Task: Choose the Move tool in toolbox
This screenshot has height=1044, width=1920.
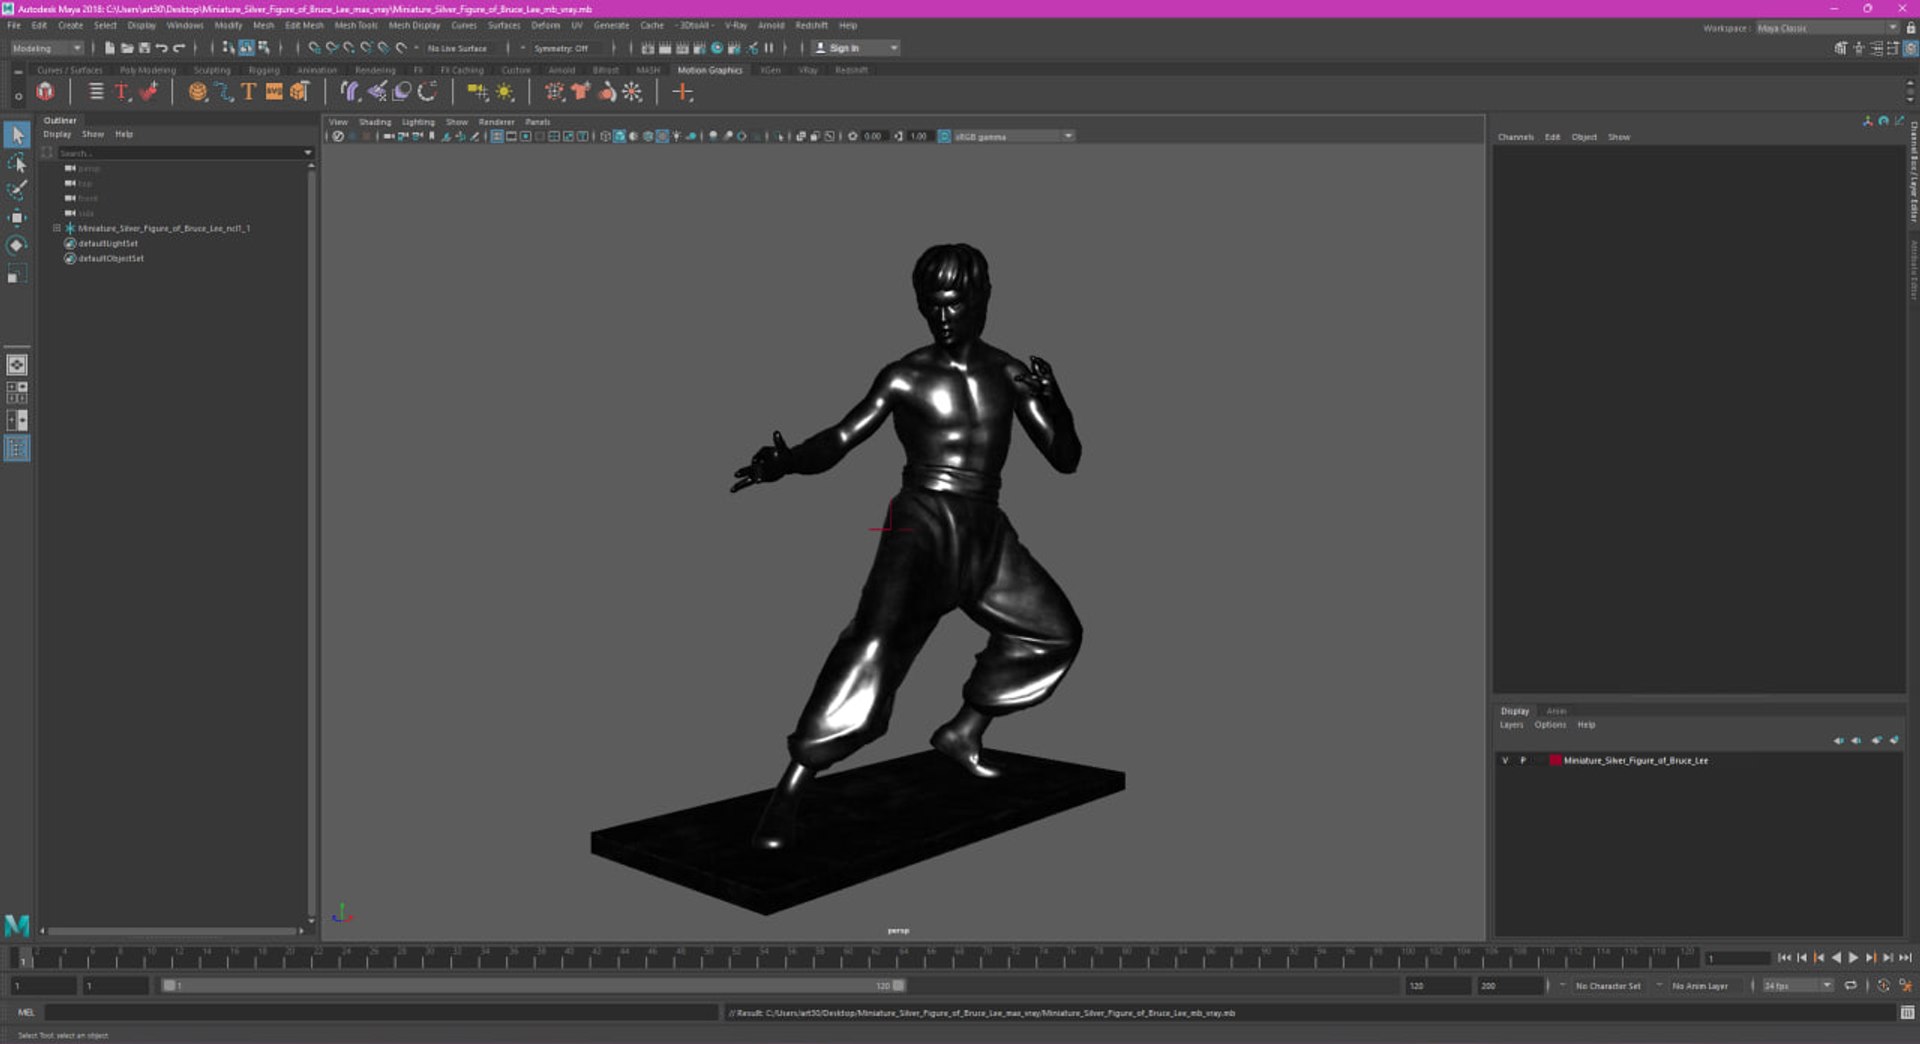Action: pyautogui.click(x=17, y=217)
